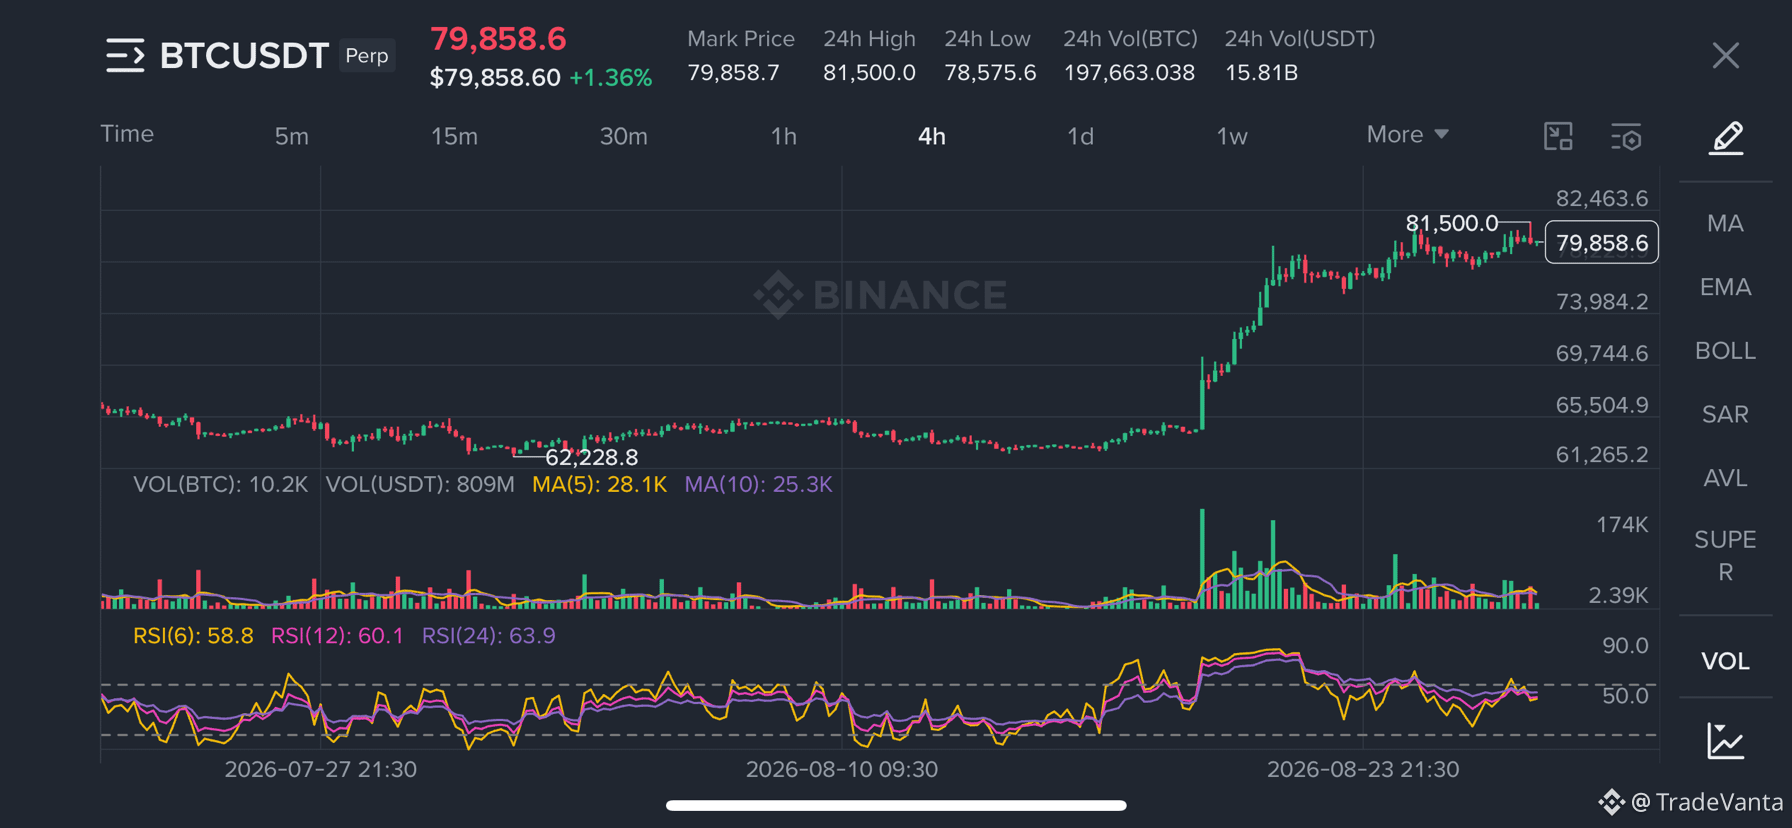The image size is (1792, 828).
Task: Open the chart settings icon
Action: pyautogui.click(x=1626, y=137)
